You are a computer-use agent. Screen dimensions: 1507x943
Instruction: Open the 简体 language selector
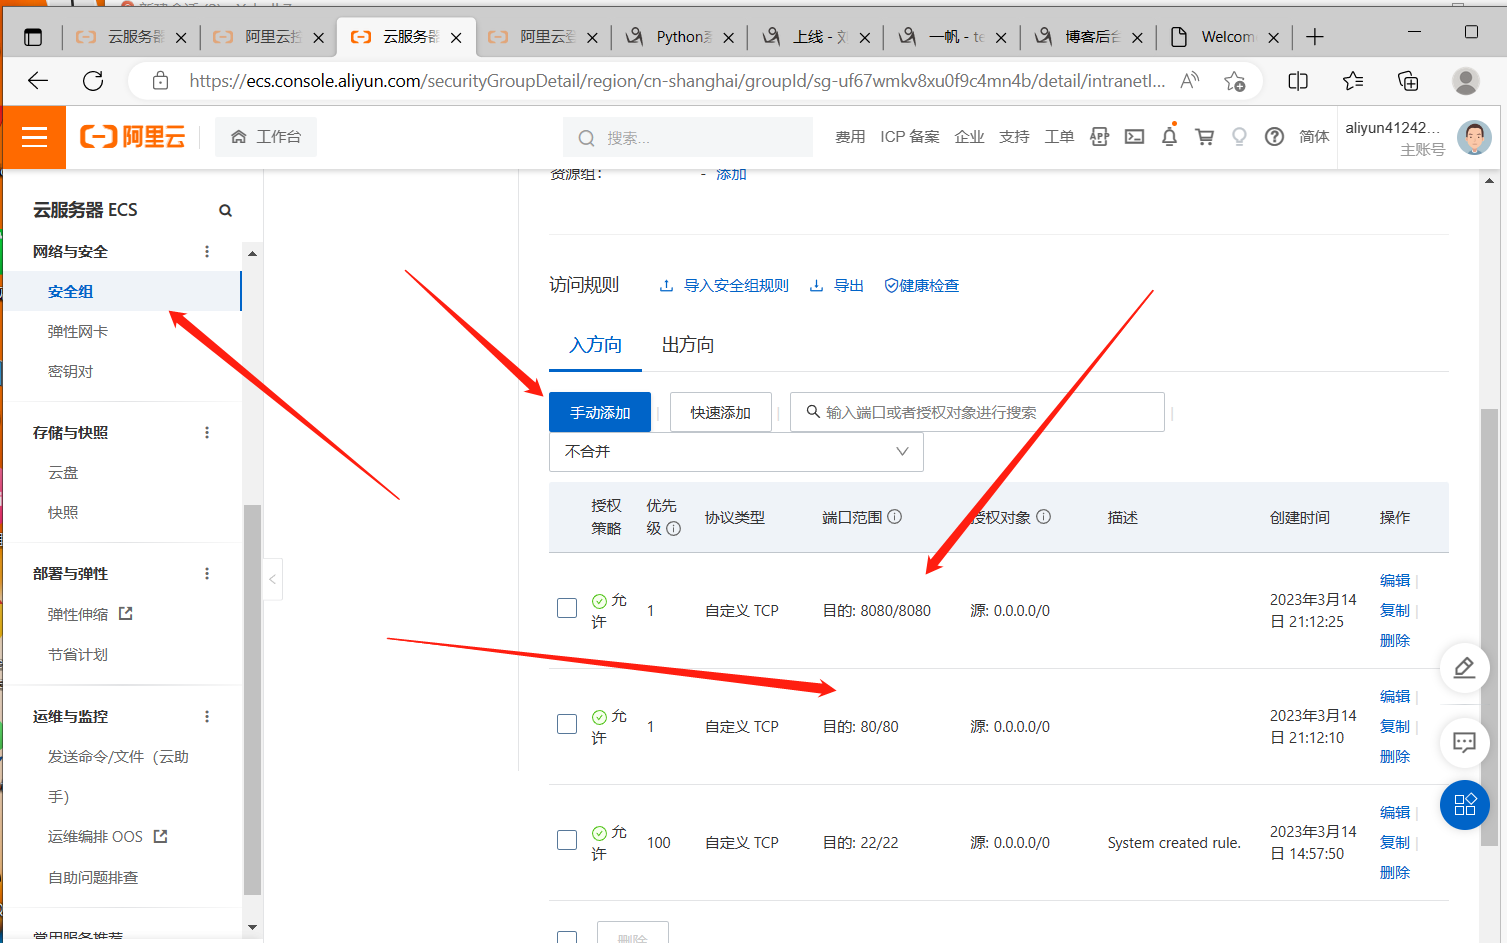tap(1314, 137)
